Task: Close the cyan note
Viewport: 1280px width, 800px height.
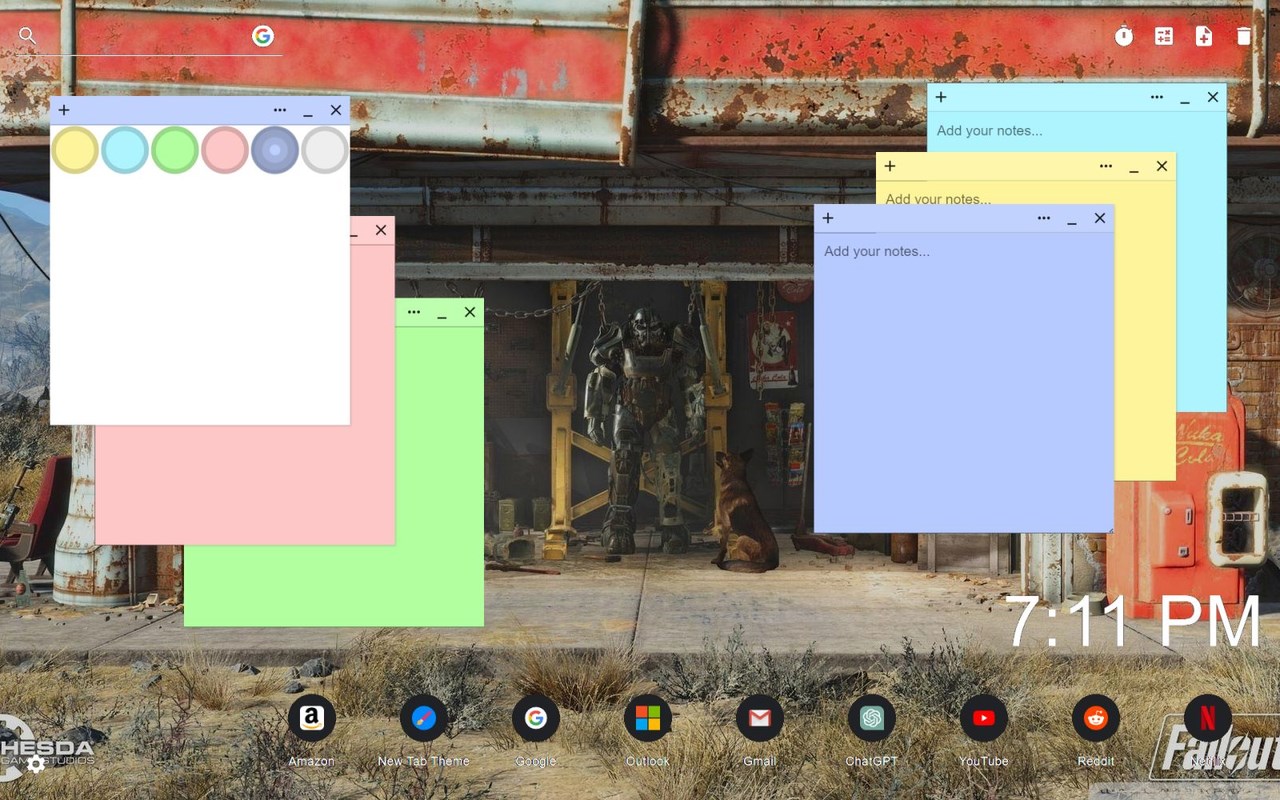Action: tap(1213, 97)
